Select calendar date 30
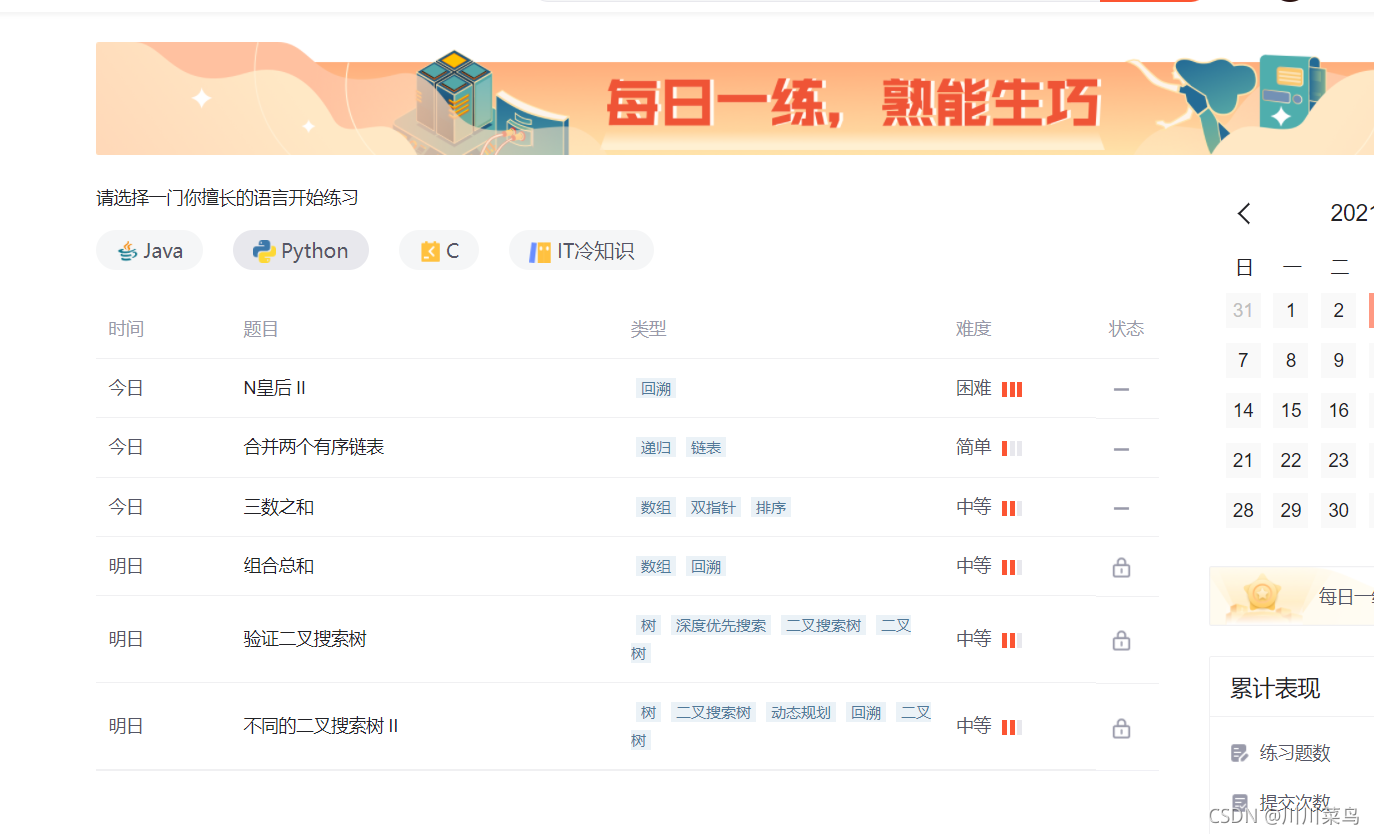1374x834 pixels. pos(1339,510)
